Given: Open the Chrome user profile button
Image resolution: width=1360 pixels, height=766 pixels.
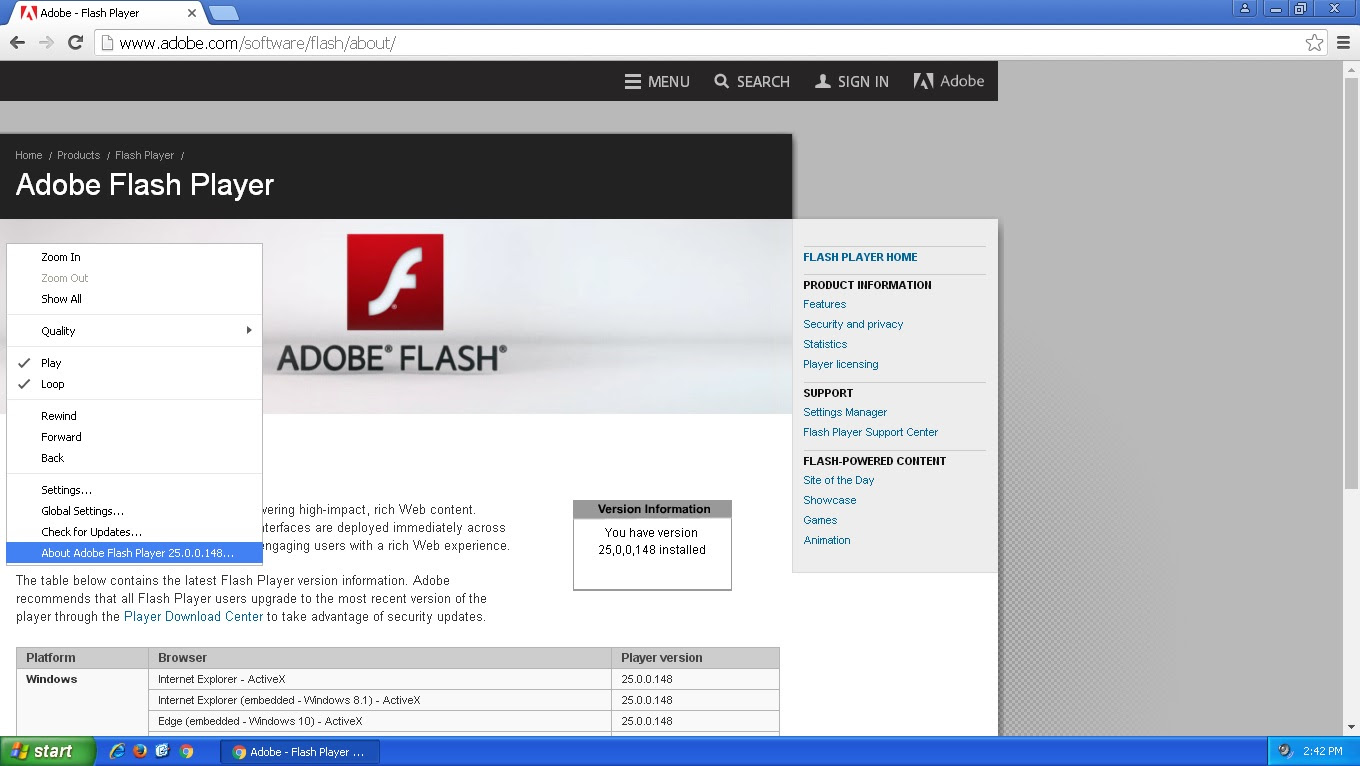Looking at the screenshot, I should pyautogui.click(x=1245, y=8).
